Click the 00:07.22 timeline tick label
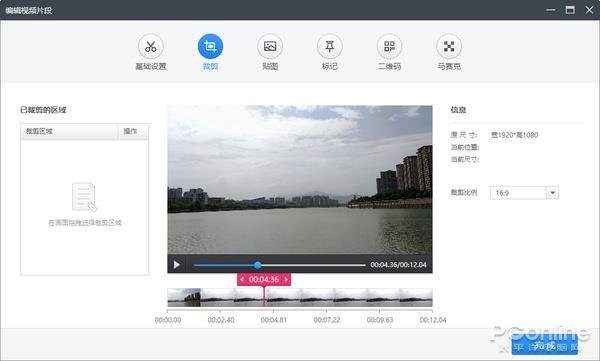600x361 pixels. tap(326, 320)
